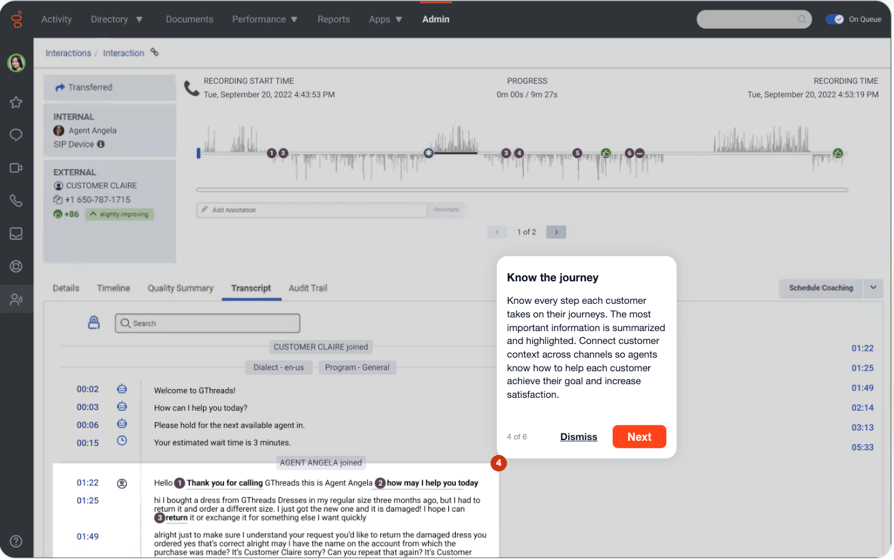Click the waveform playhead at start

(198, 153)
